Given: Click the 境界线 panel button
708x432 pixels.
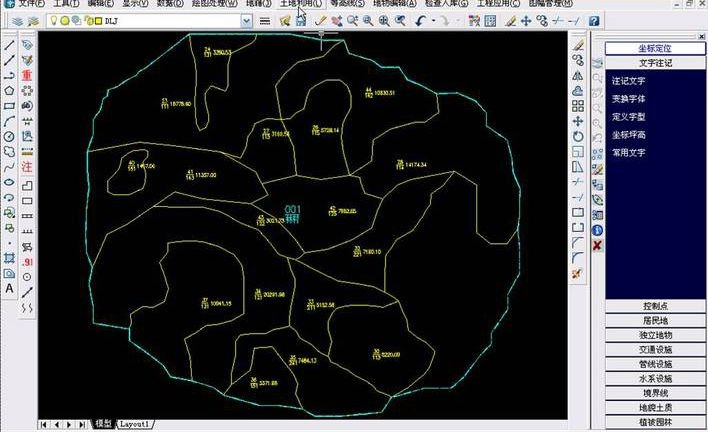Looking at the screenshot, I should (655, 393).
